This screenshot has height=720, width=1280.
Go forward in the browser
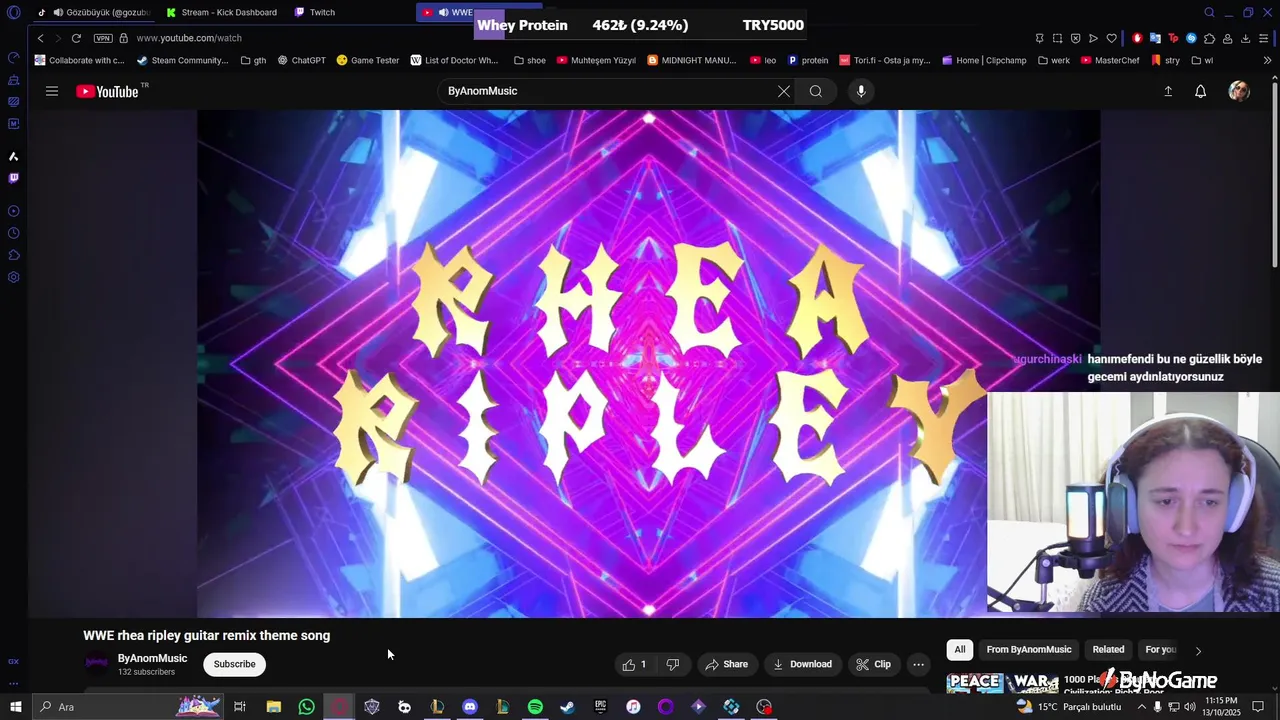[x=57, y=38]
